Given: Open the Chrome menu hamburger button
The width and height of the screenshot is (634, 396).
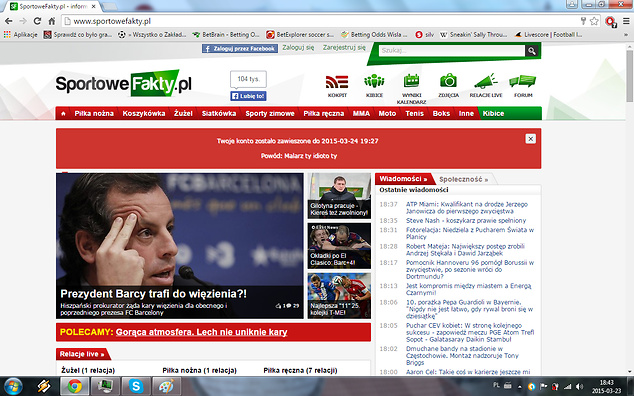Looking at the screenshot, I should (626, 21).
